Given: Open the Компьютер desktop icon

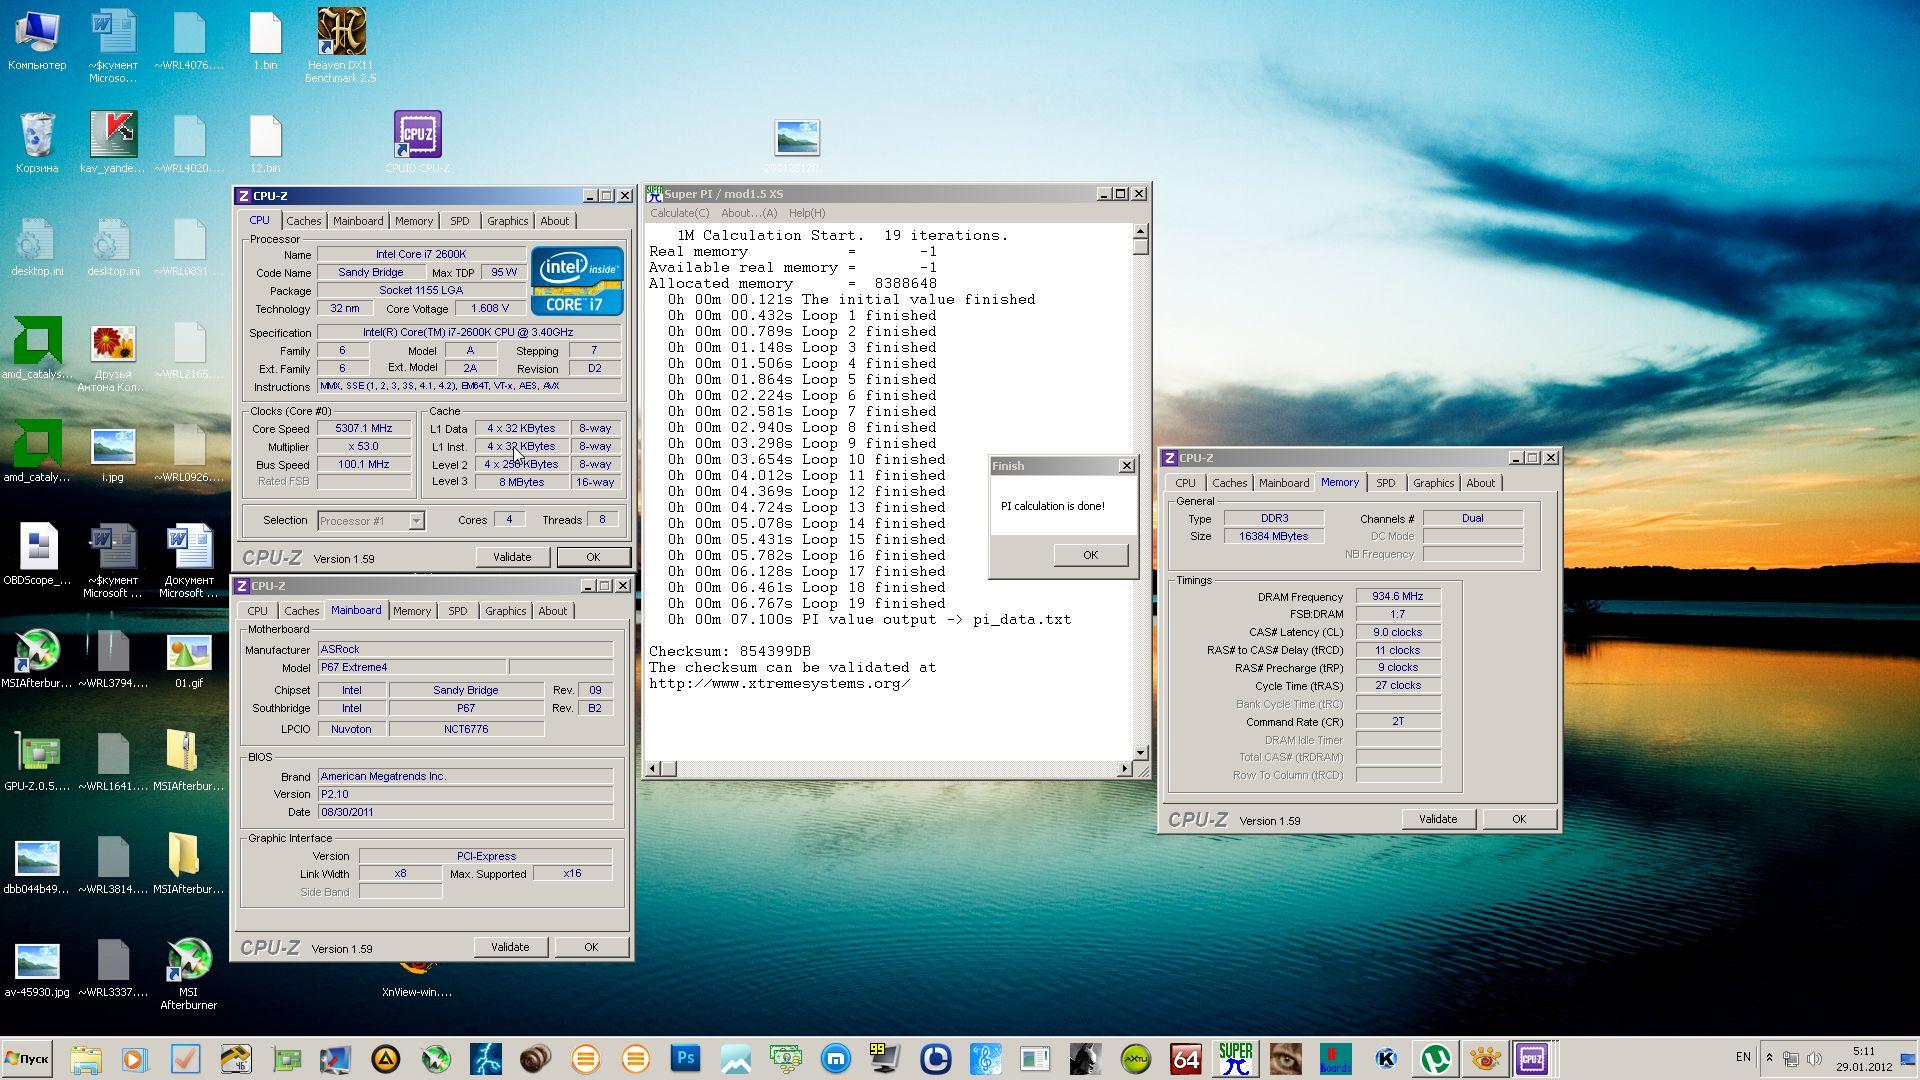Looking at the screenshot, I should click(x=37, y=40).
